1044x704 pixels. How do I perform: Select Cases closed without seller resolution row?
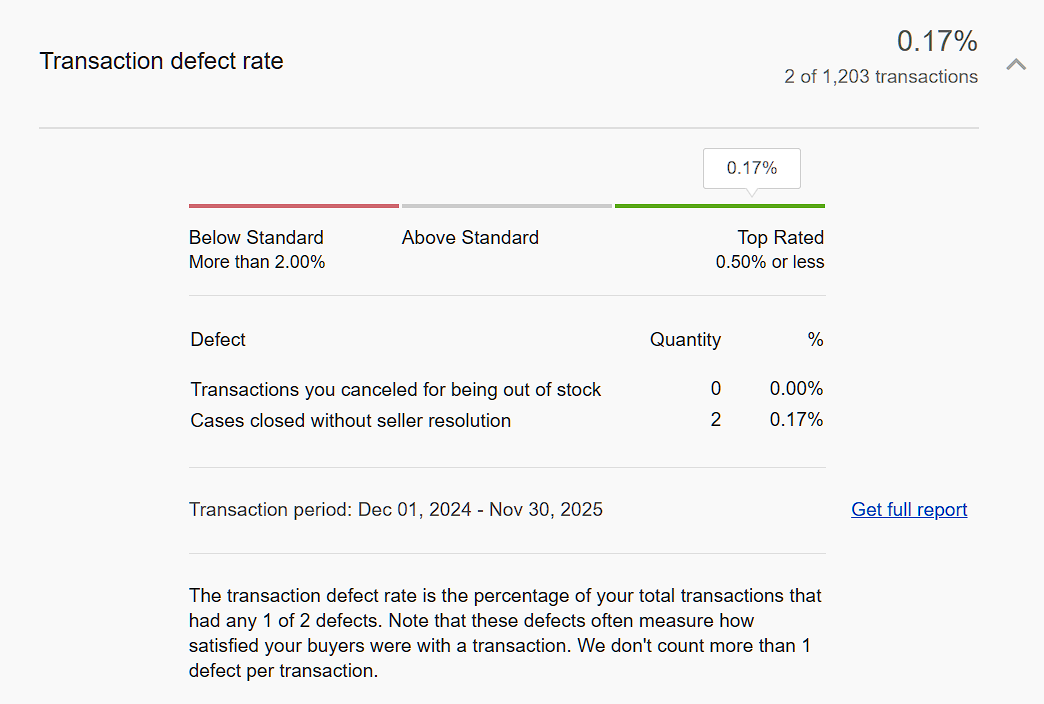tap(350, 421)
